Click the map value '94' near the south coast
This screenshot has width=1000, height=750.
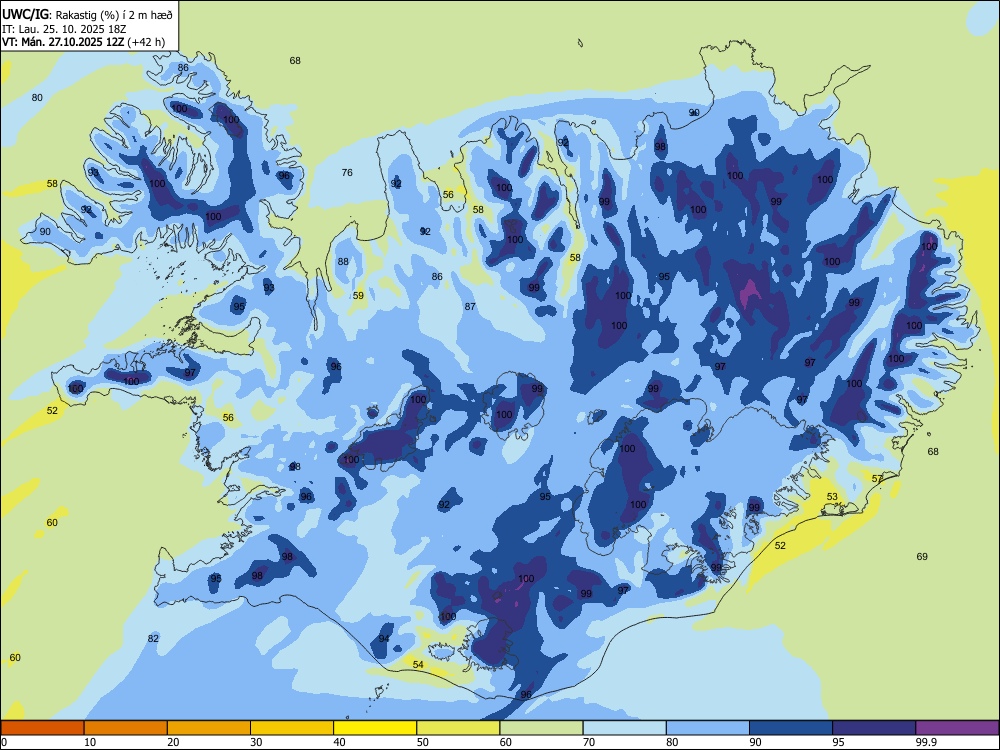tap(384, 638)
